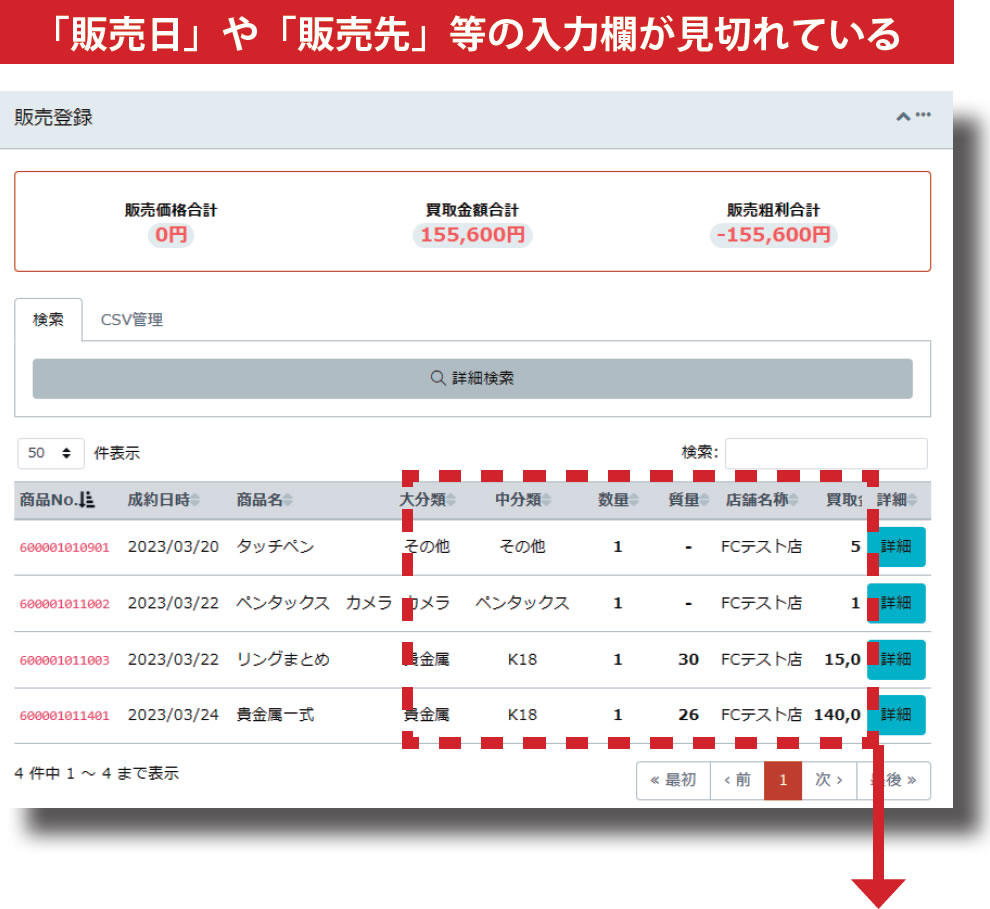Select the 検索 tab
This screenshot has height=909, width=990.
[x=48, y=320]
